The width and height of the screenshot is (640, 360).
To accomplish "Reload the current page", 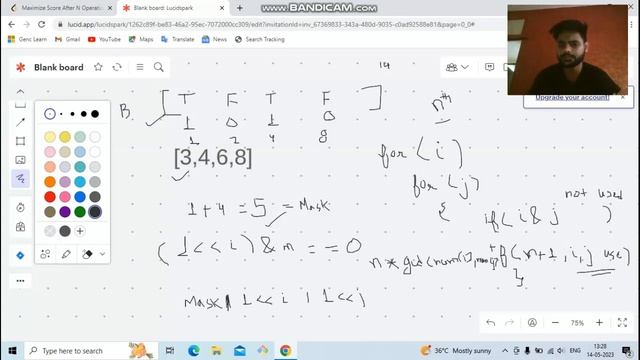I will pos(42,24).
